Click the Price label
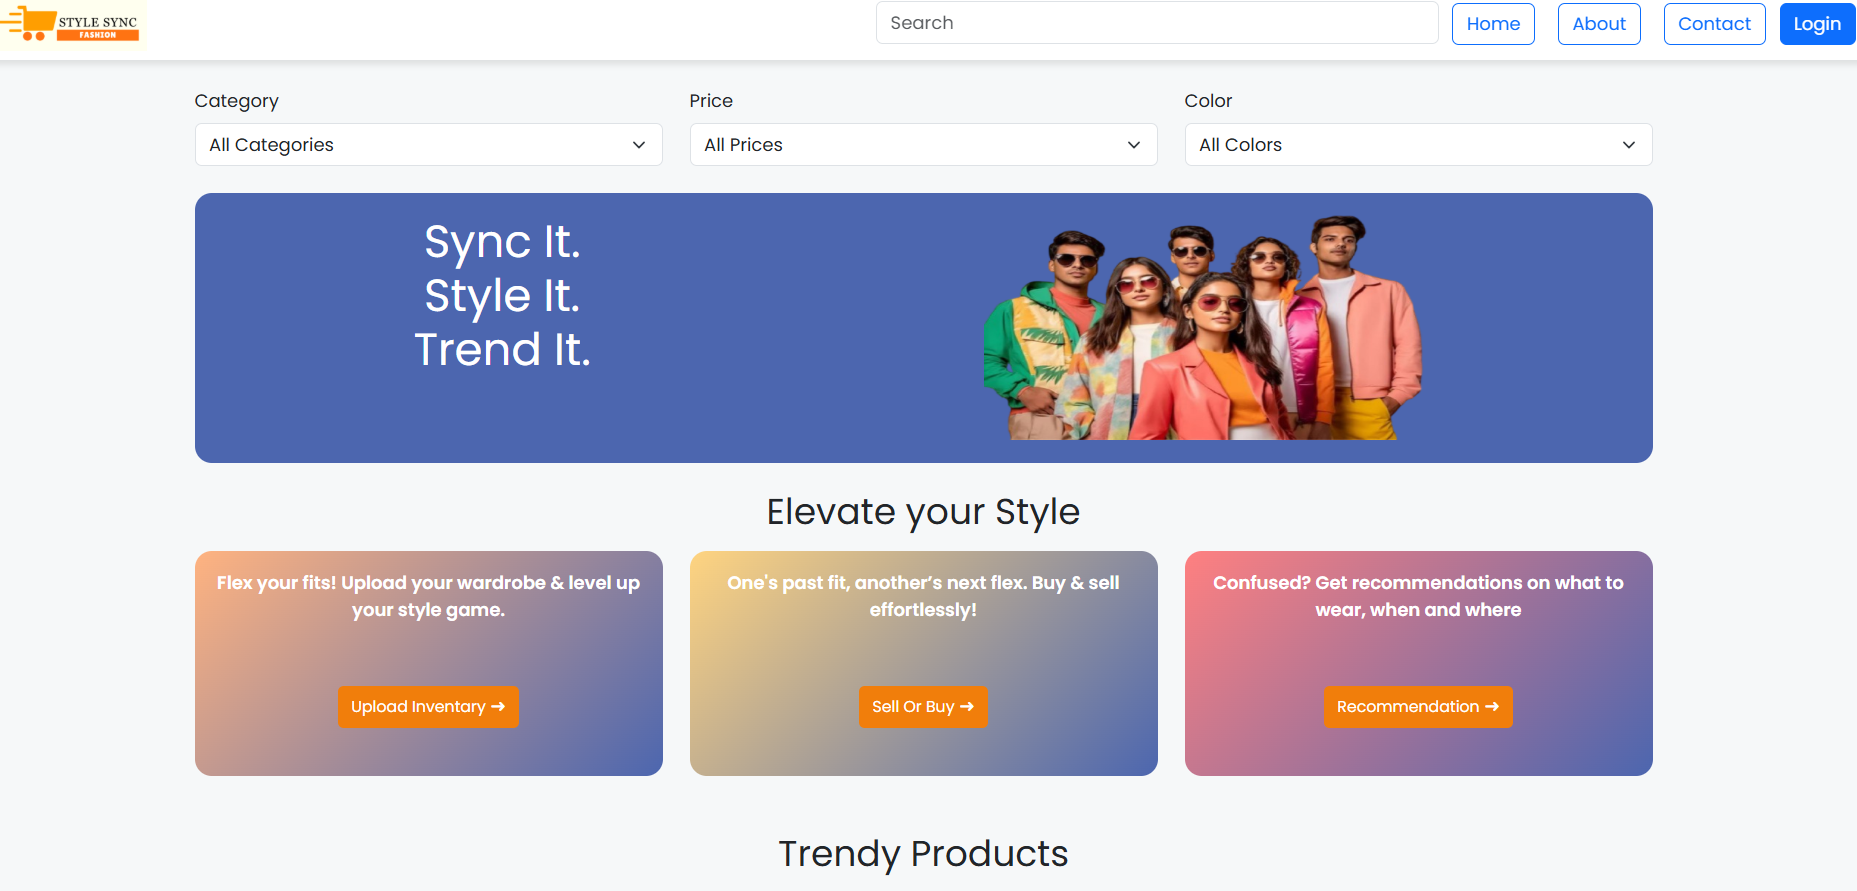 711,101
